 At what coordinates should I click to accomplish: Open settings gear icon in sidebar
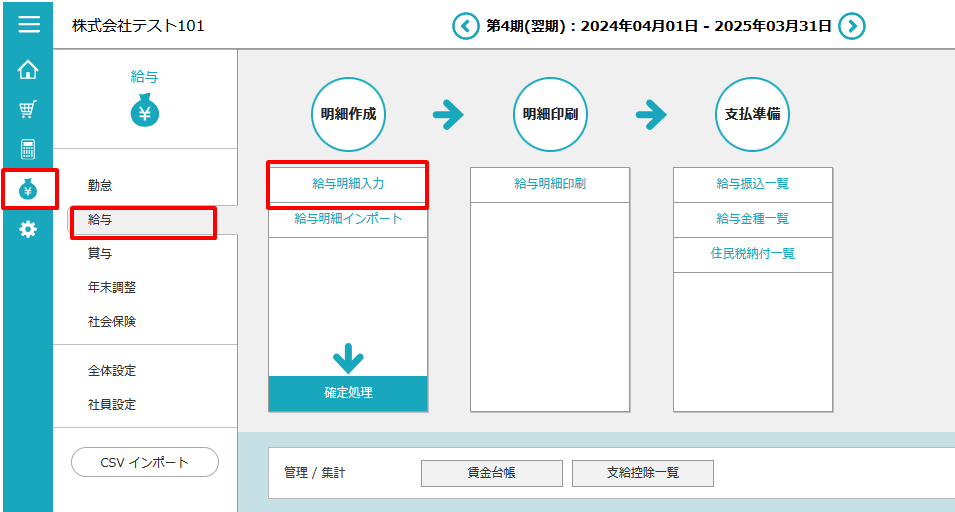[x=28, y=229]
